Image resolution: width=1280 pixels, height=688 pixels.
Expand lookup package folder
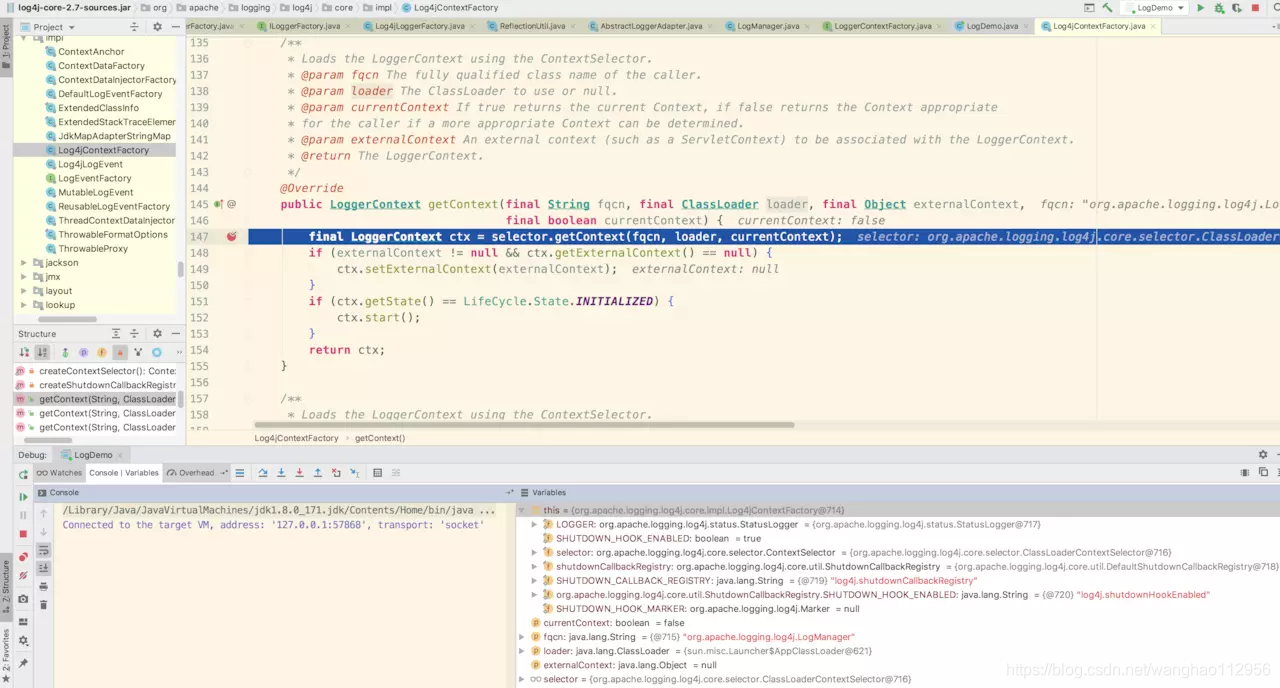coord(24,305)
